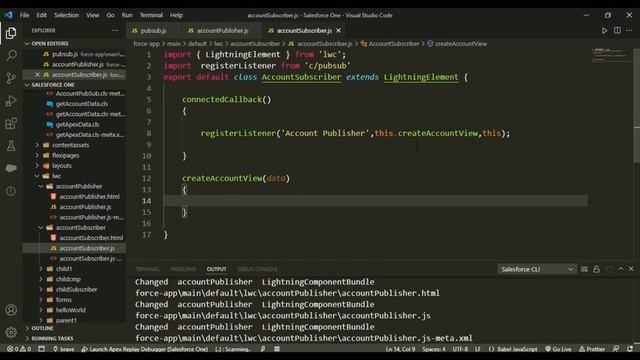This screenshot has width=640, height=360.
Task: Switch to the pubsub.js tab
Action: pyautogui.click(x=153, y=31)
